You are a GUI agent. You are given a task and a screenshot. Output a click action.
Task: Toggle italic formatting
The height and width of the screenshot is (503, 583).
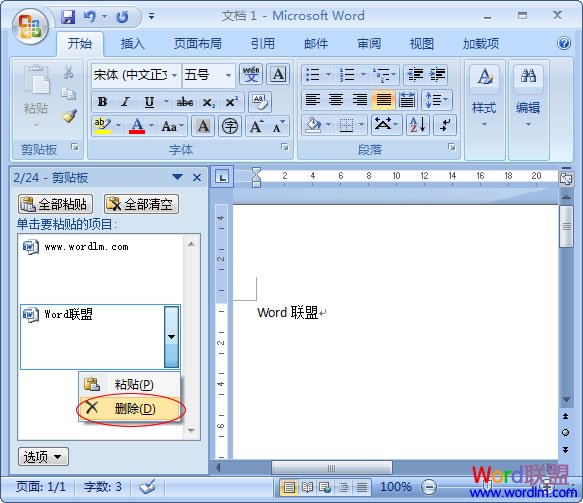click(x=126, y=102)
